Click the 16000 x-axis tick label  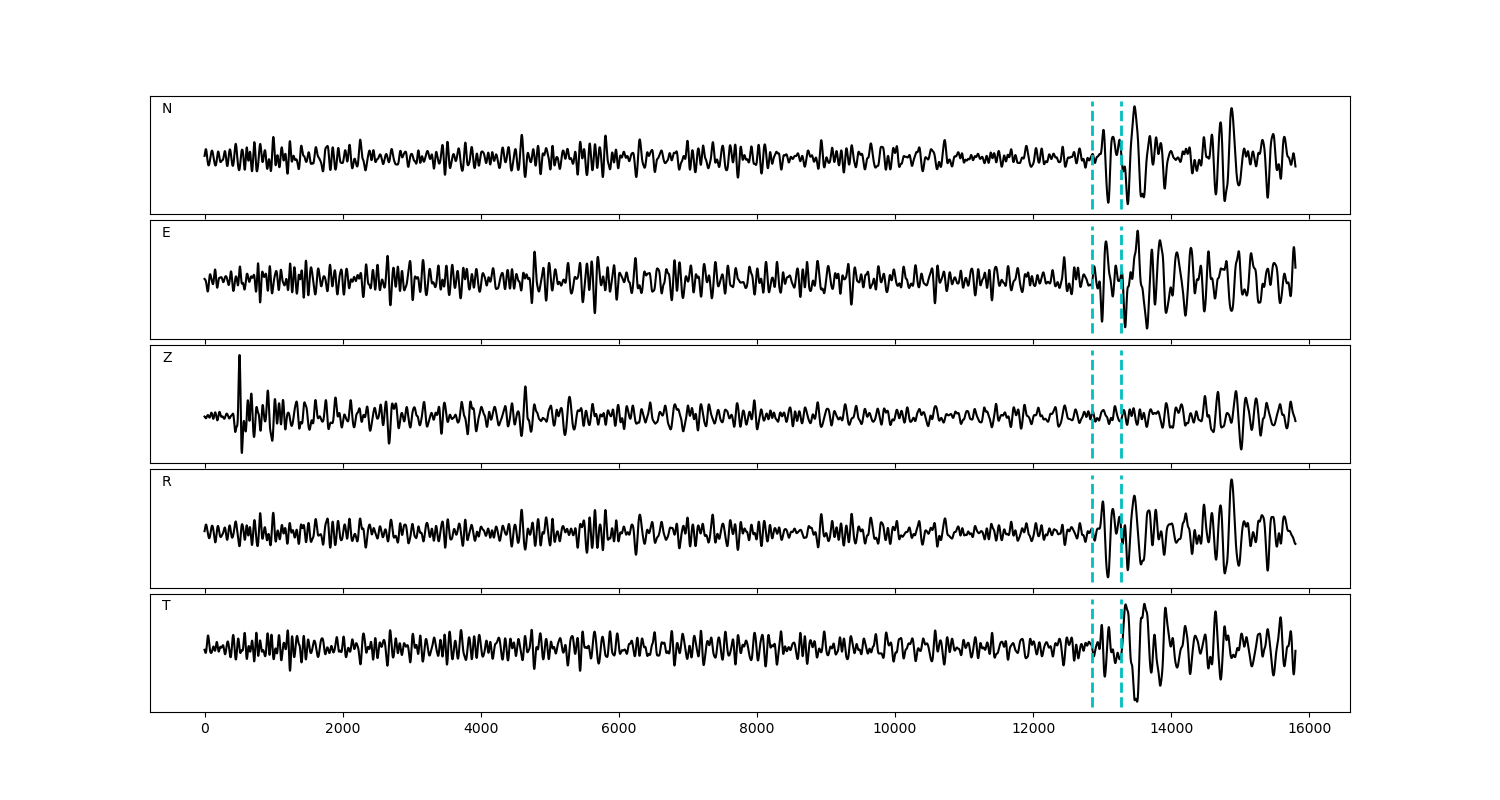(x=1309, y=730)
